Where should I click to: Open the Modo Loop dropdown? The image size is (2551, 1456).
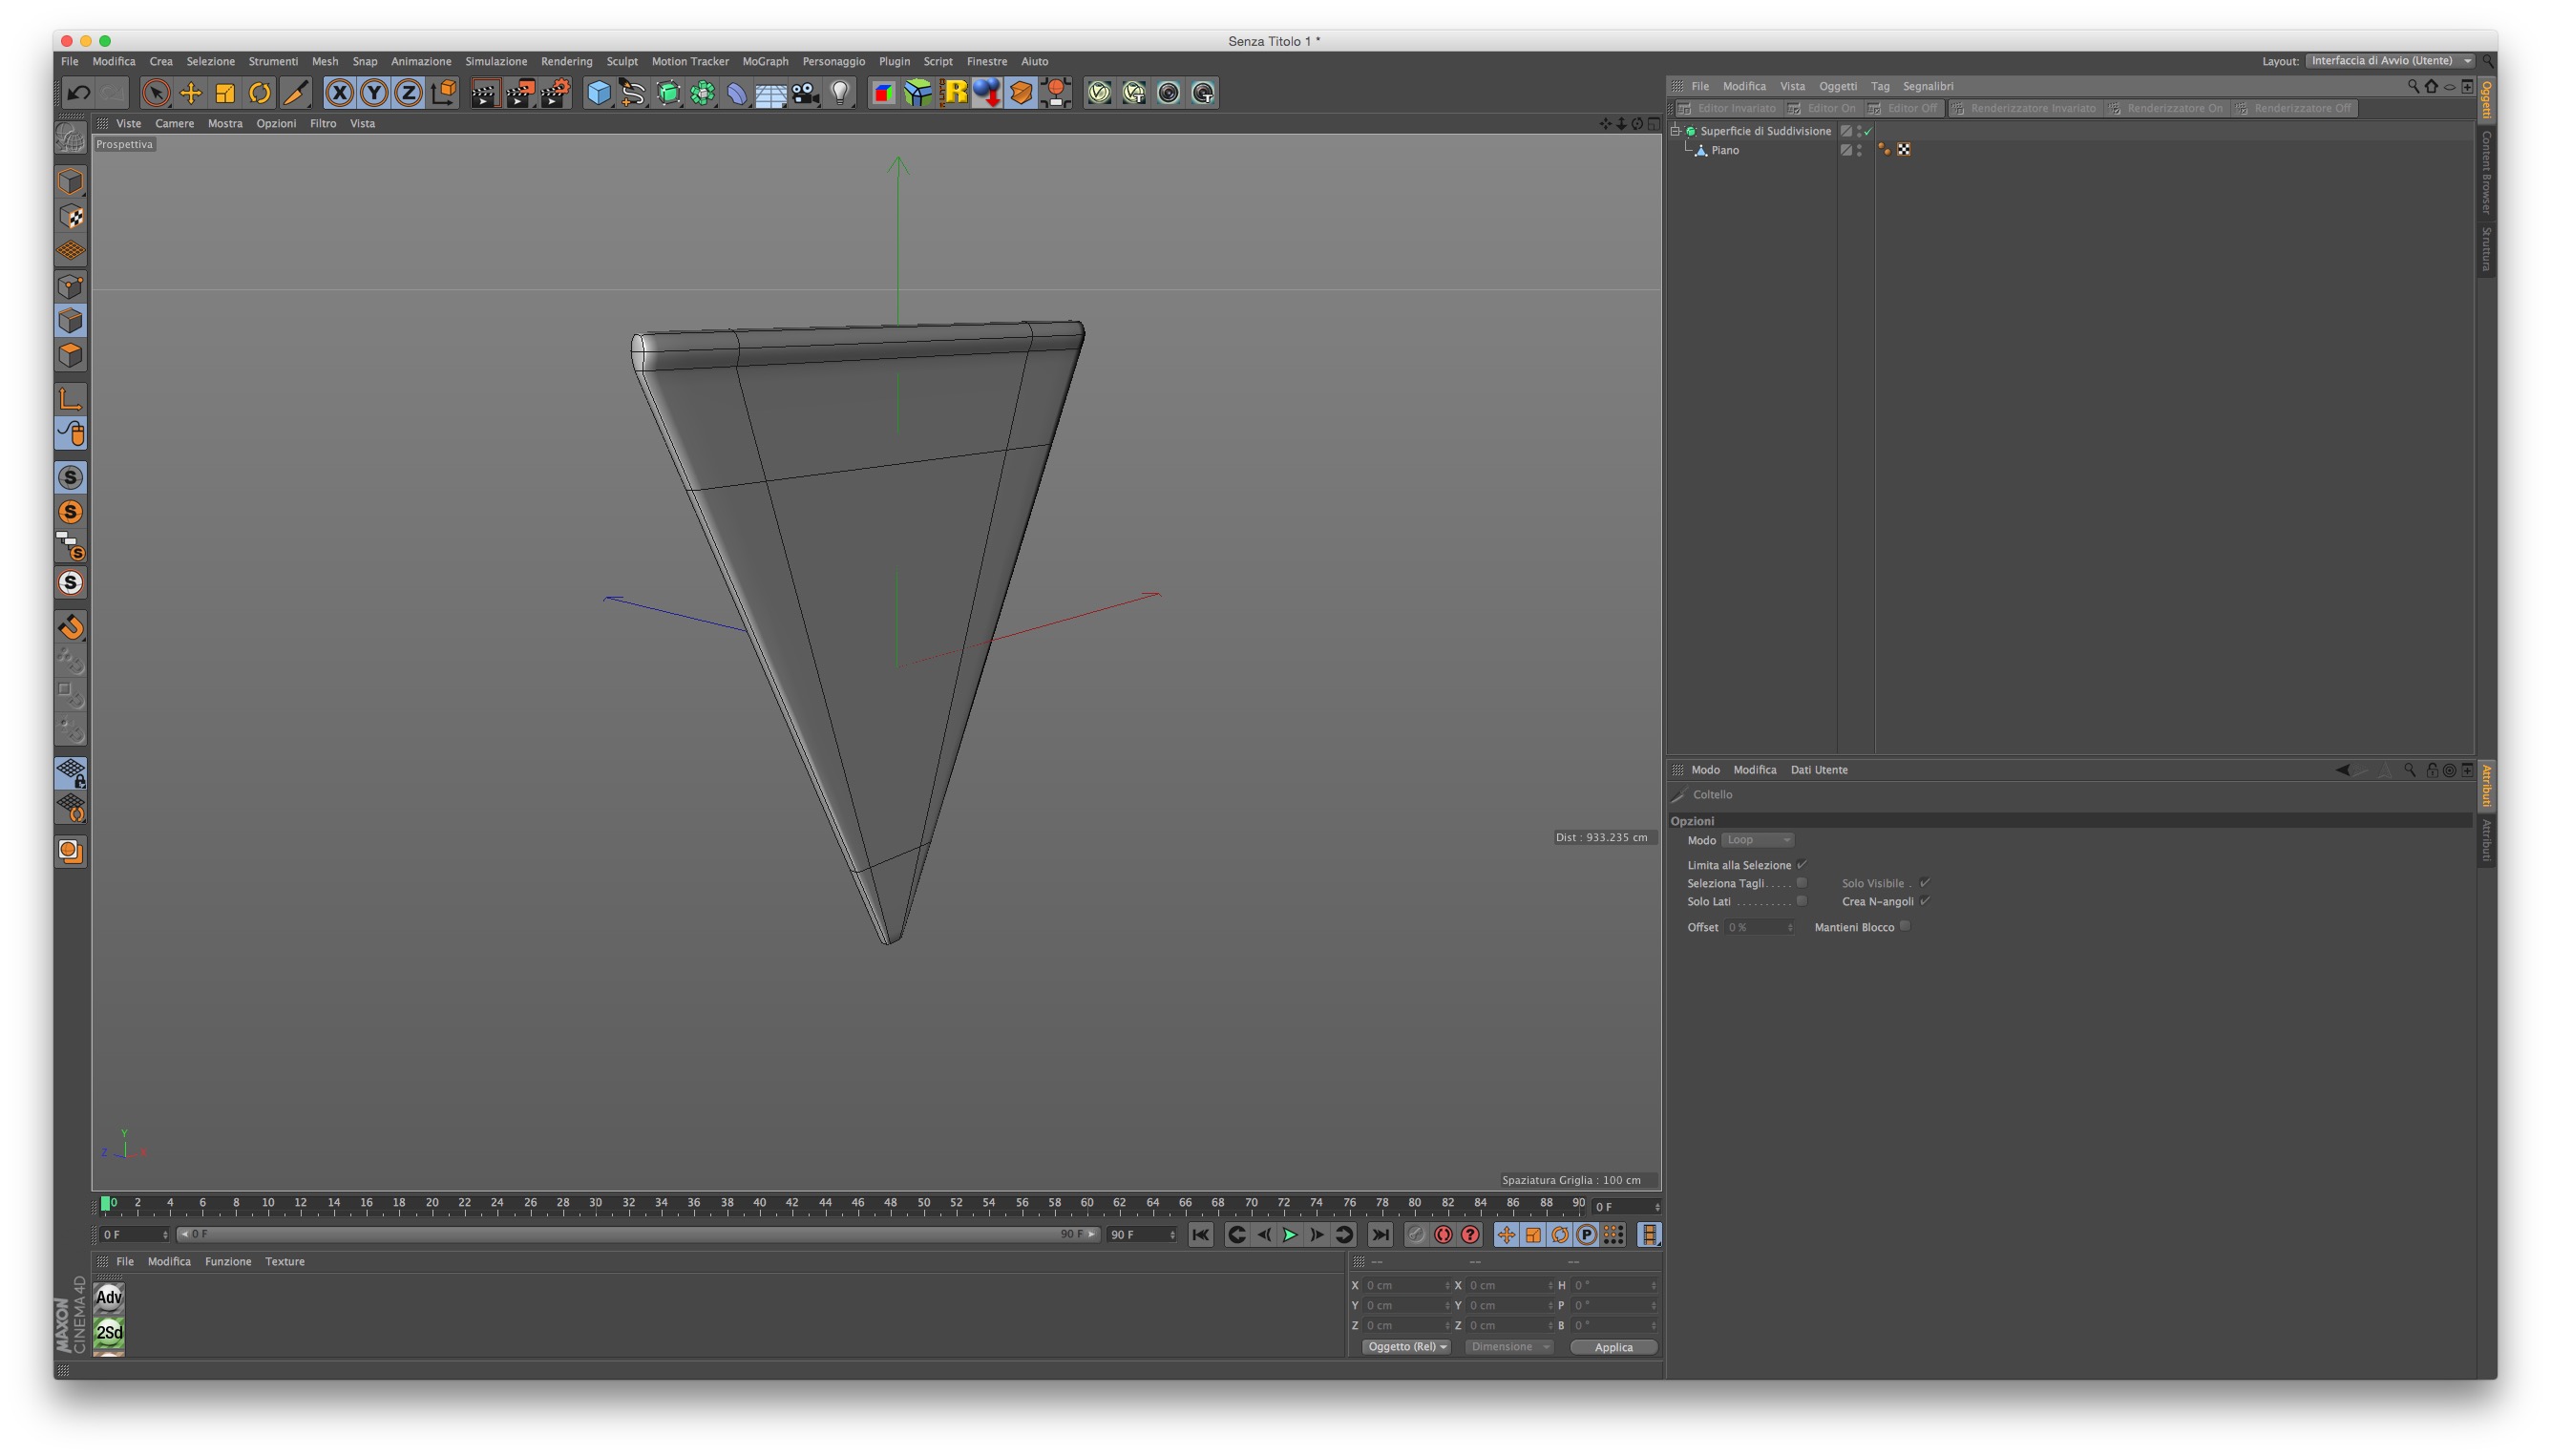(1757, 840)
